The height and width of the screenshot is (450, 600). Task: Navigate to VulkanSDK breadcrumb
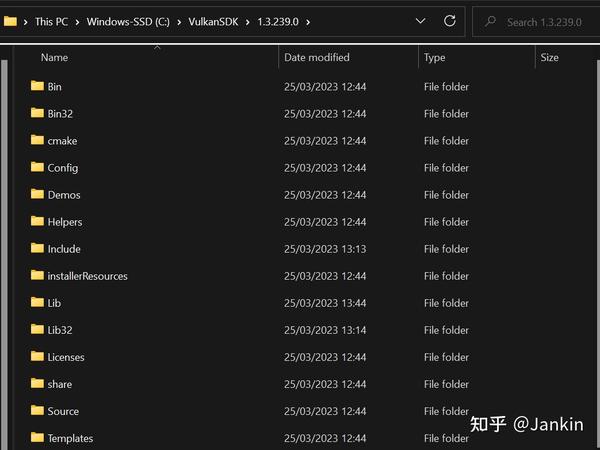point(213,22)
